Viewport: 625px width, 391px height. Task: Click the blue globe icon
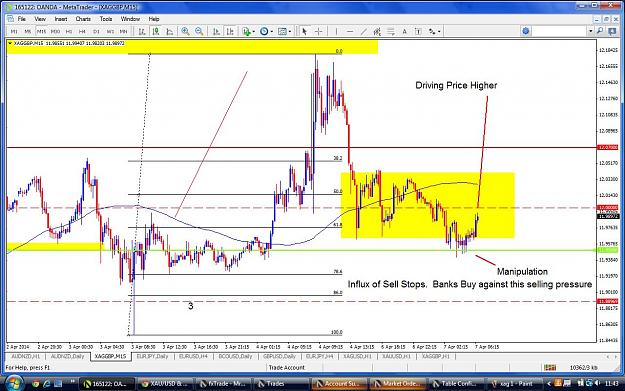[526, 31]
